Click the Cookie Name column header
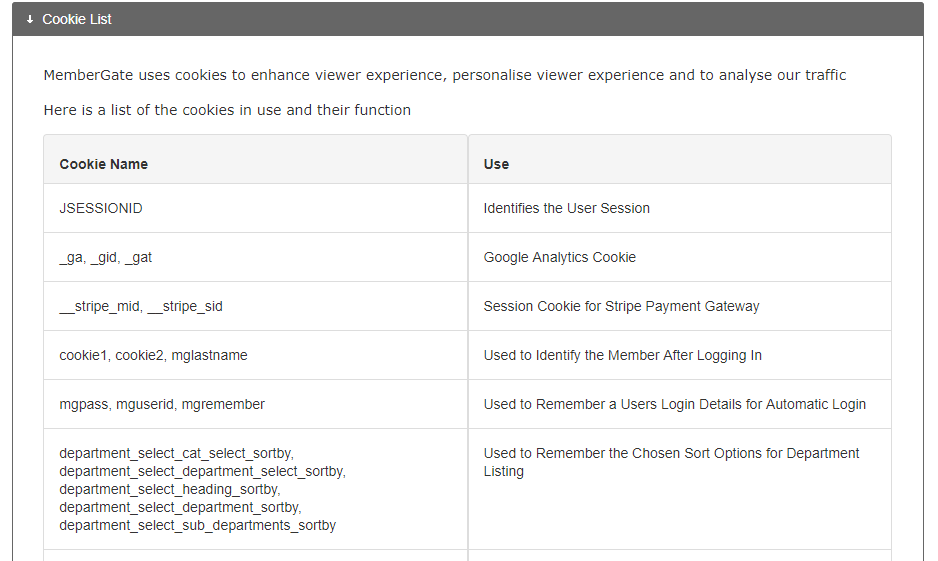This screenshot has height=561, width=938. [104, 164]
